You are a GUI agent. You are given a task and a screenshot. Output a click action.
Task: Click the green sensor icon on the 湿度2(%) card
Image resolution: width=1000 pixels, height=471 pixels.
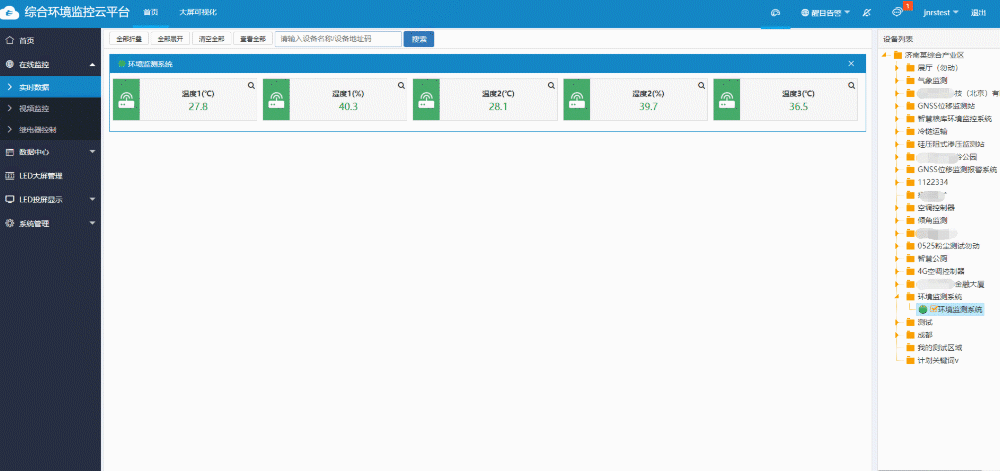577,99
